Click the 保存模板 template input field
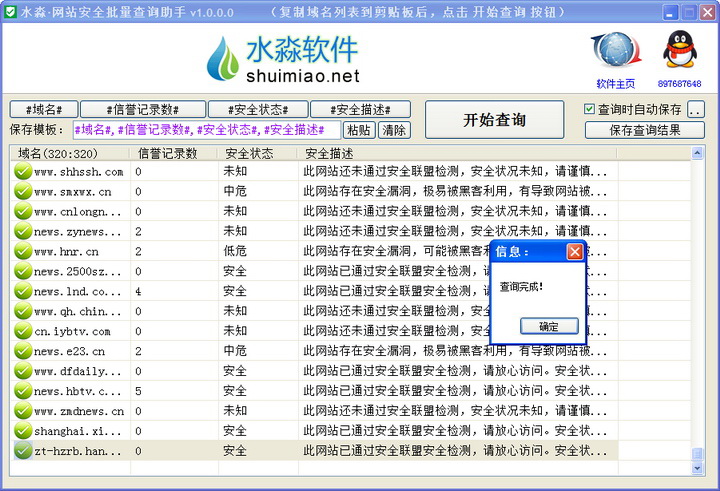Viewport: 720px width, 491px height. click(207, 130)
